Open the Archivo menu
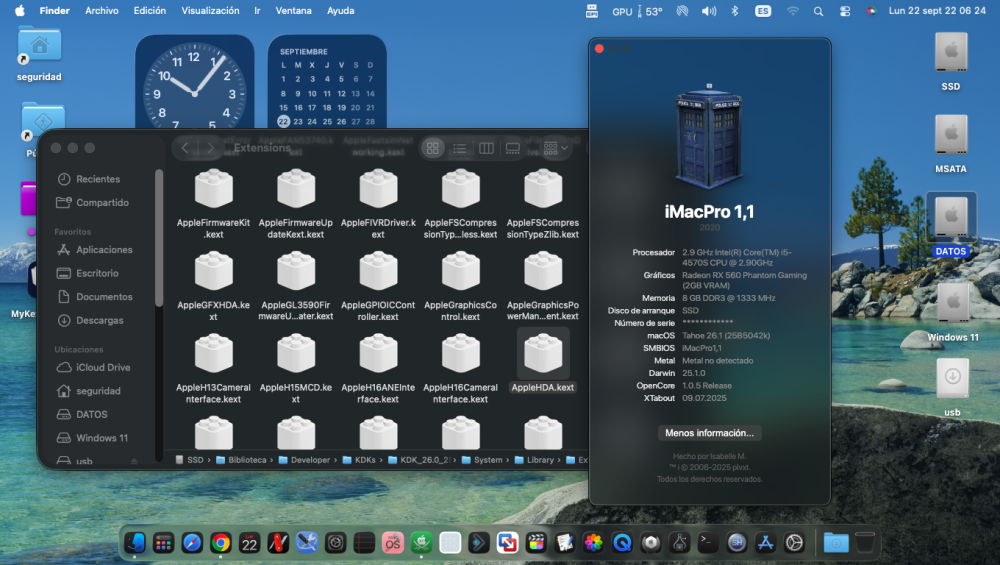This screenshot has width=1000, height=565. [x=102, y=11]
